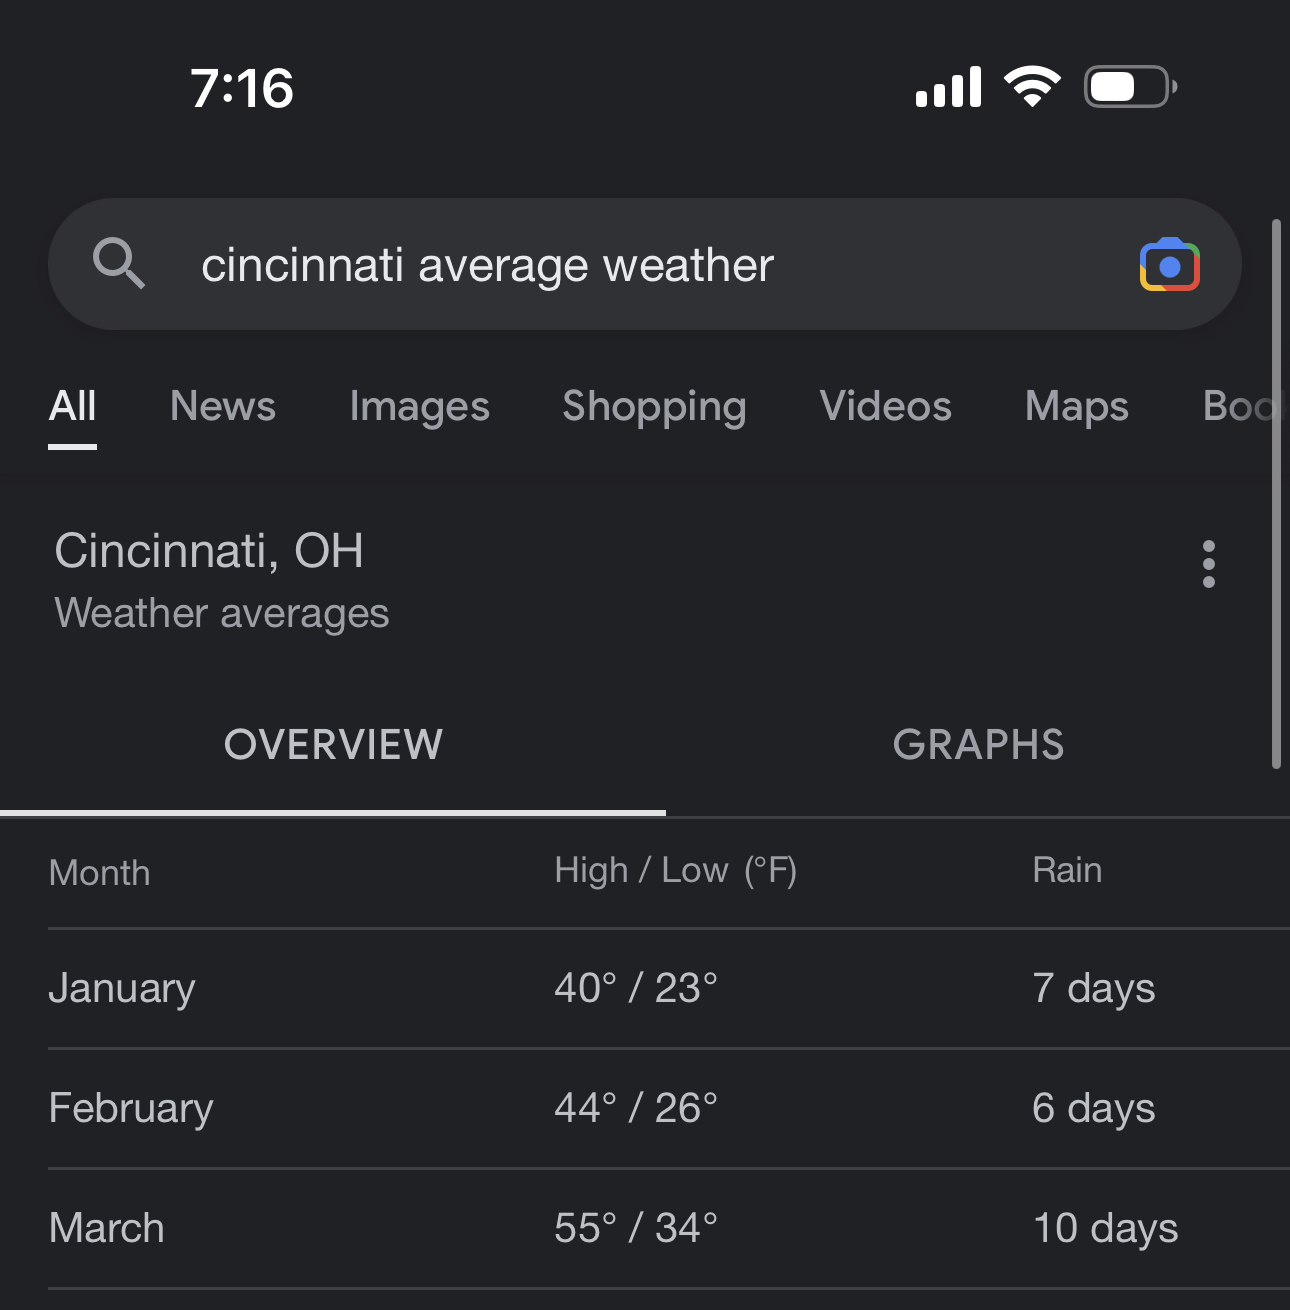Tap the battery indicator icon
This screenshot has width=1290, height=1310.
(x=1131, y=87)
